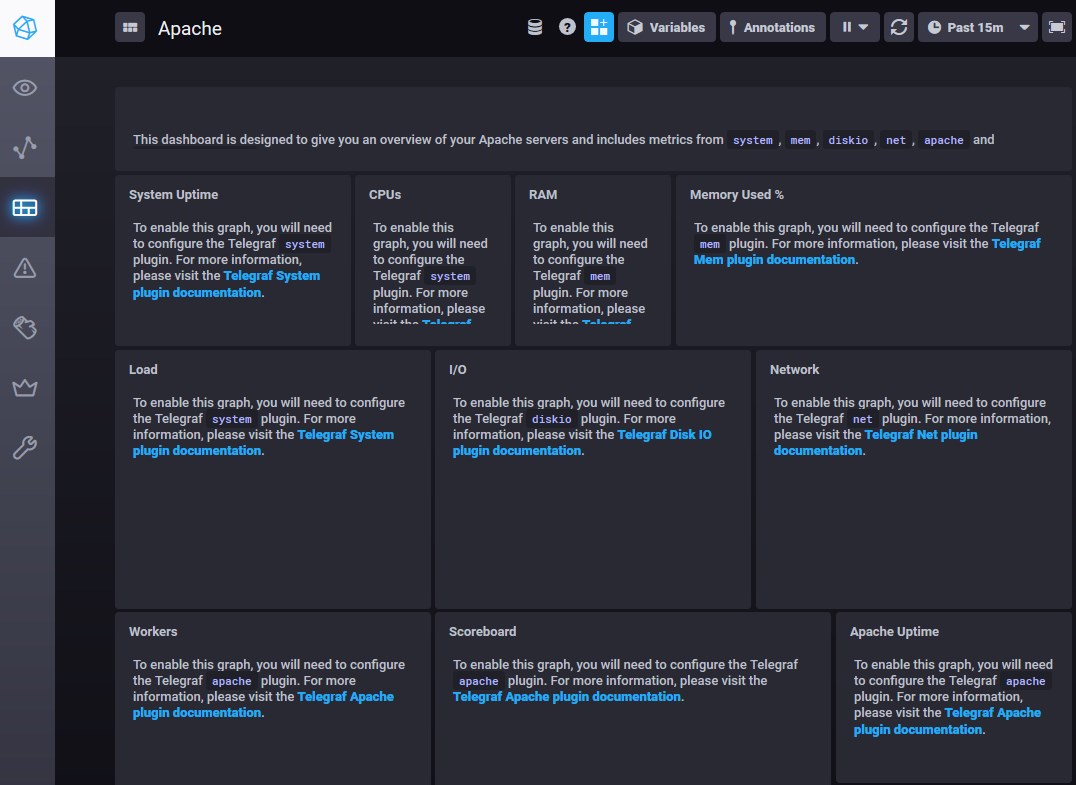Image resolution: width=1076 pixels, height=785 pixels.
Task: Click the Scoreboard cell title
Action: point(482,632)
